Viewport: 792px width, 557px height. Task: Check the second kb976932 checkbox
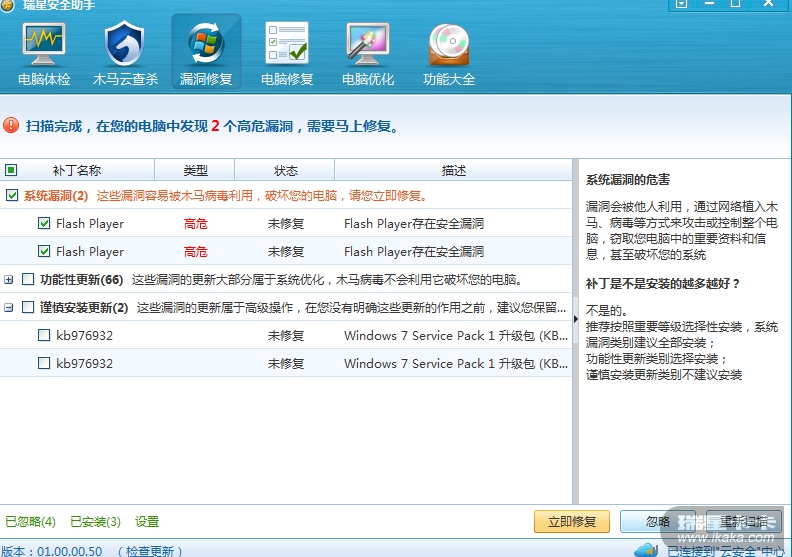44,363
